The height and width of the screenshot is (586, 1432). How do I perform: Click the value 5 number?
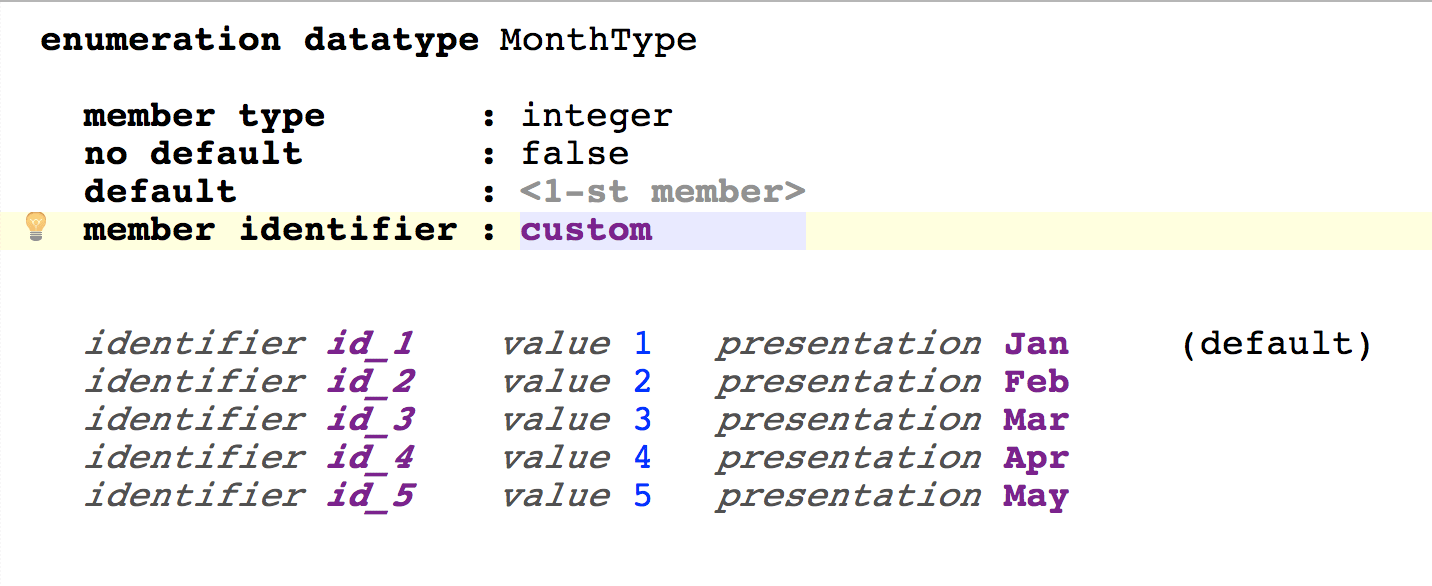pos(642,497)
